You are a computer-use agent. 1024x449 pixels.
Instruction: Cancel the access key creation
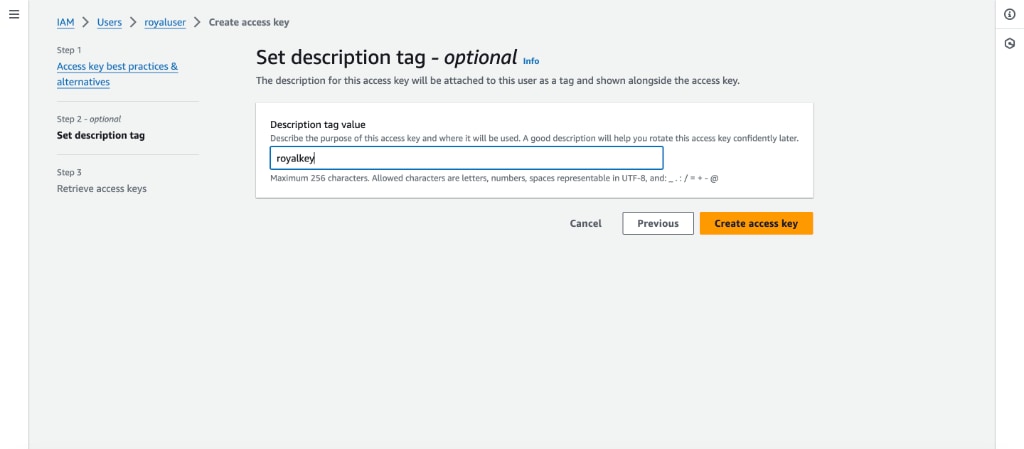click(x=586, y=223)
